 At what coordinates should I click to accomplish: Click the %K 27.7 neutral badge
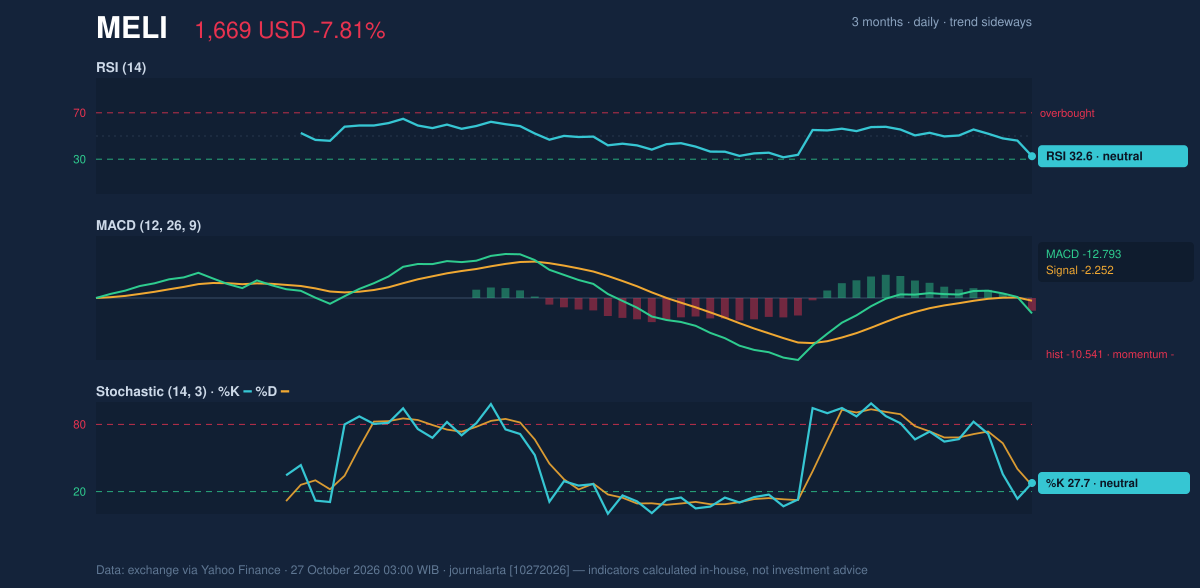pos(1113,483)
